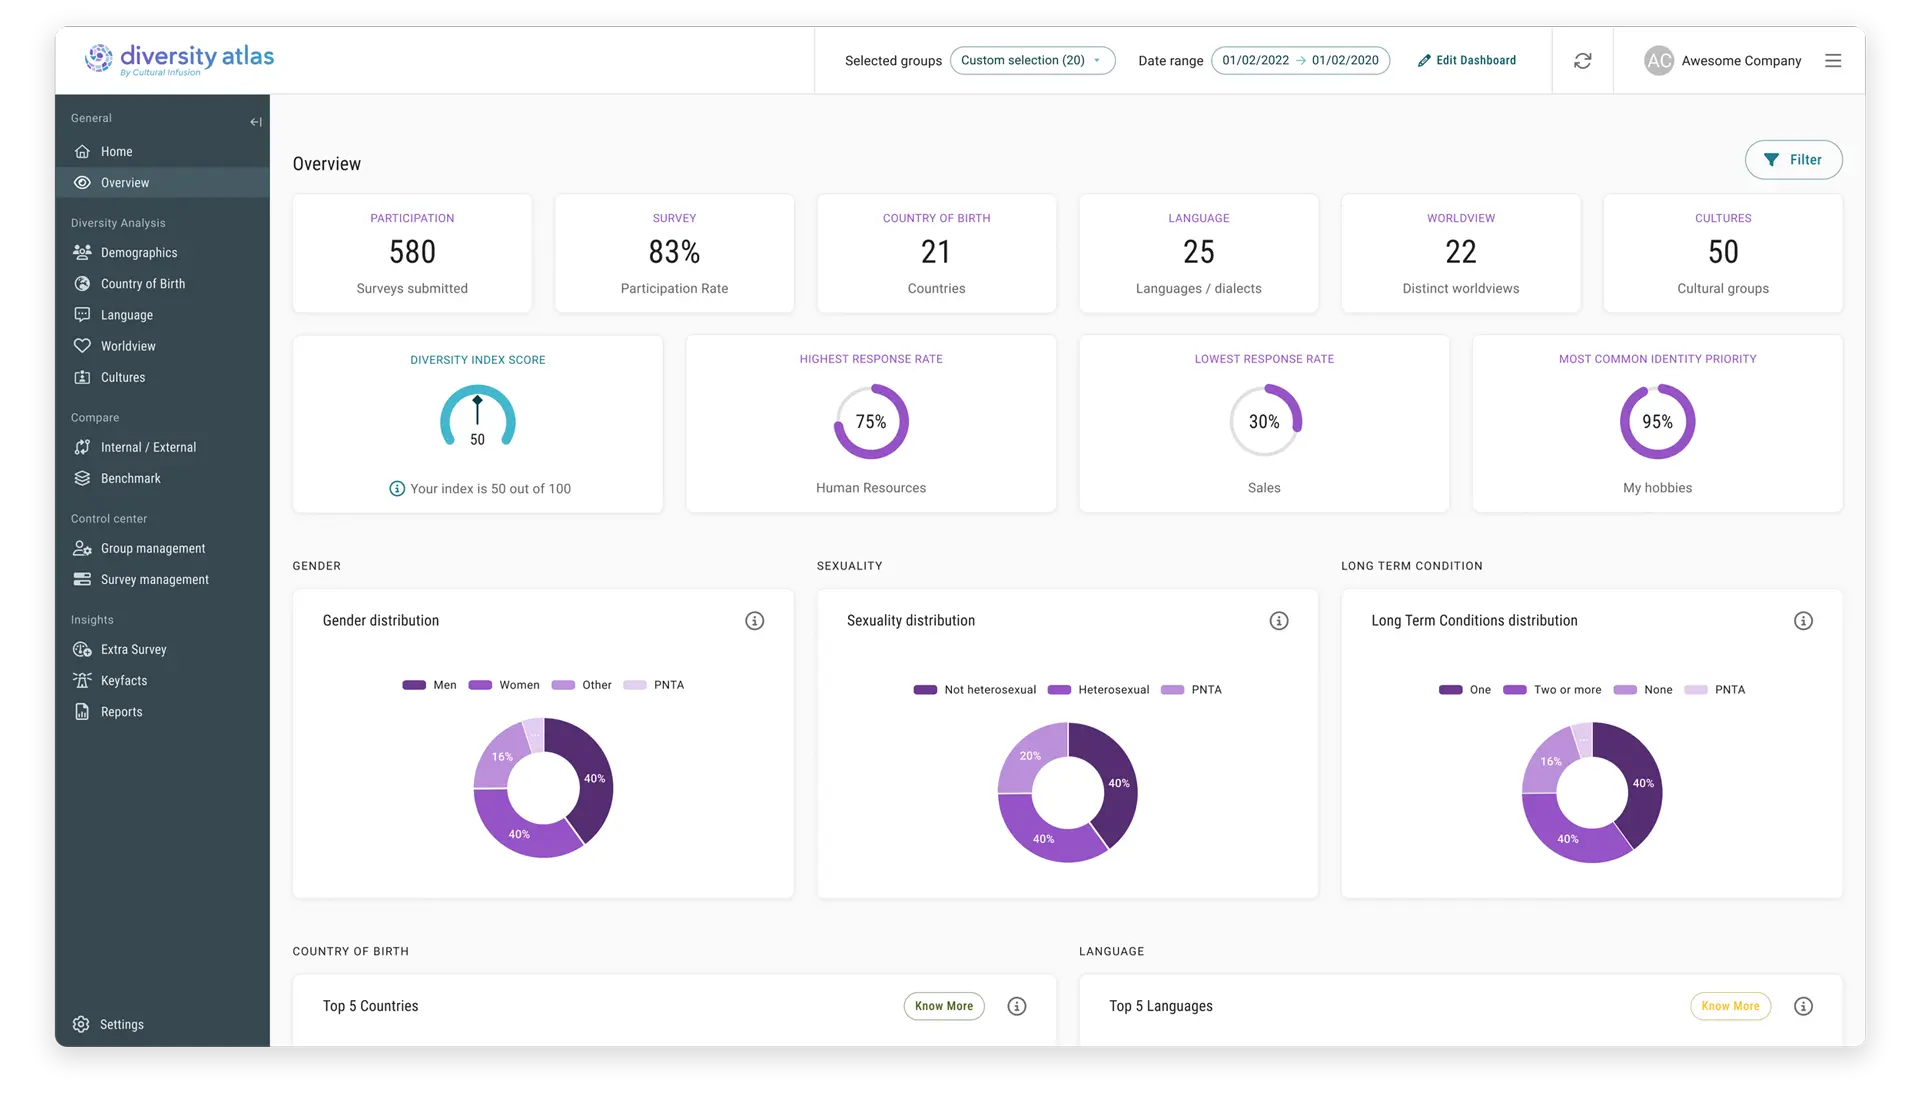Toggle the One legend entry

1465,690
